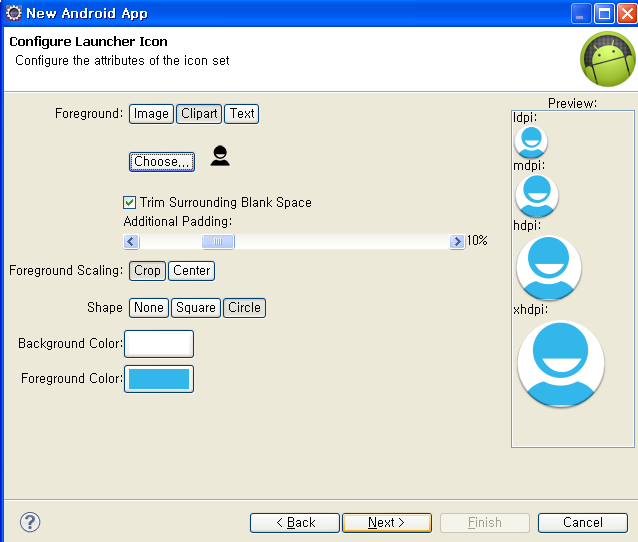Click the Android robot wizard icon
This screenshot has height=542, width=638.
coord(607,59)
